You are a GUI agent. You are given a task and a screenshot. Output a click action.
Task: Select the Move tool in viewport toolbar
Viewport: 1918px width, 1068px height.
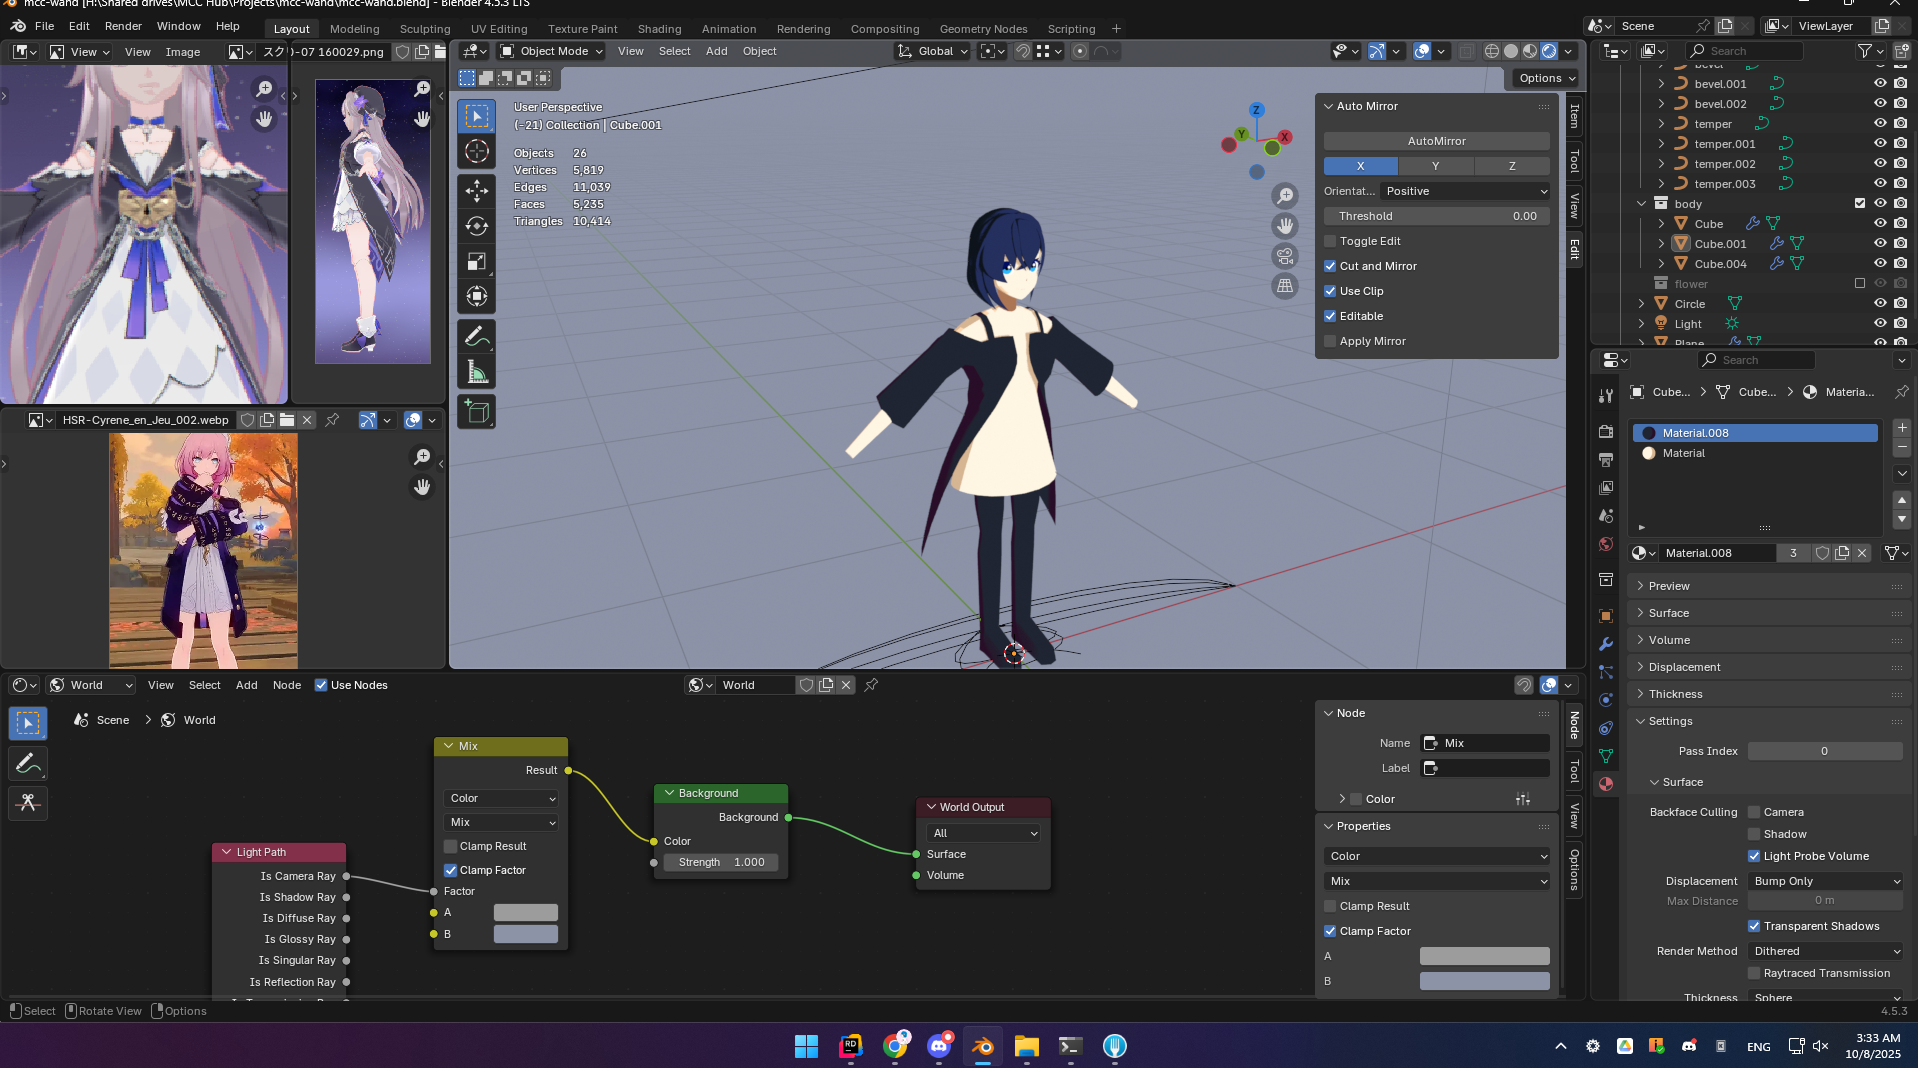[x=477, y=190]
